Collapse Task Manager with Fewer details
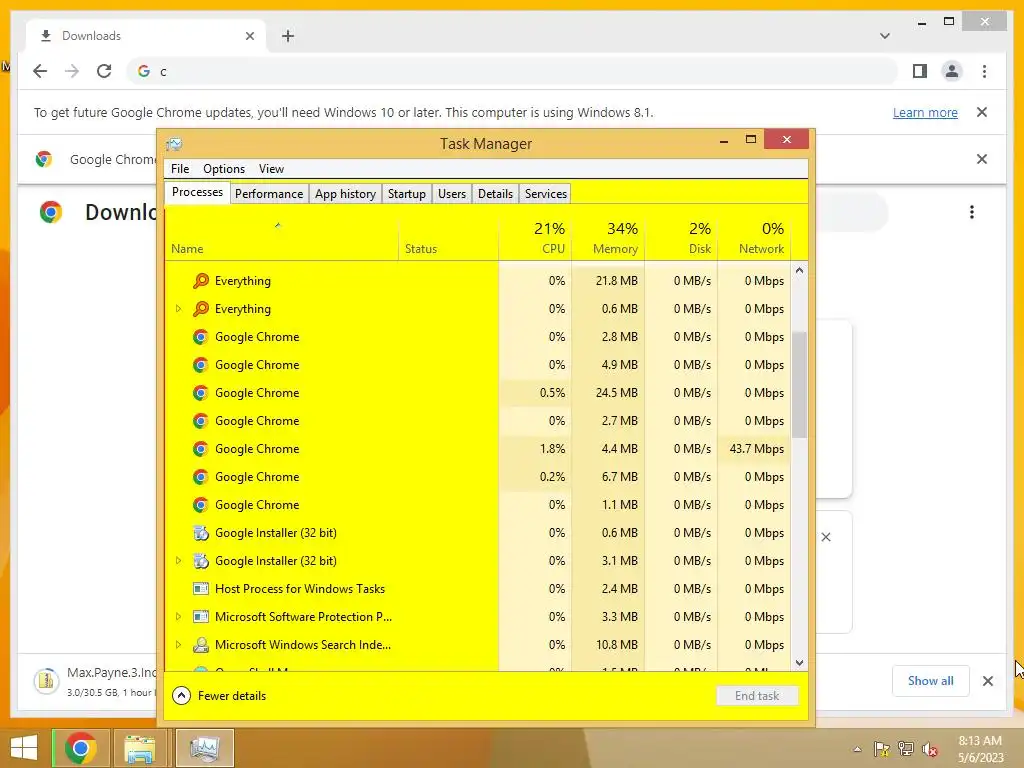The width and height of the screenshot is (1024, 768). coord(219,696)
